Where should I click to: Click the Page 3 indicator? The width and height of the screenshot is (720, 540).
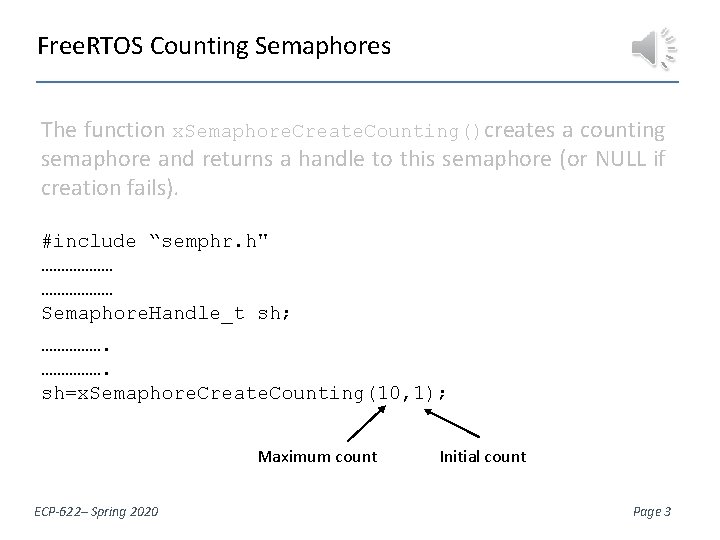coord(653,512)
